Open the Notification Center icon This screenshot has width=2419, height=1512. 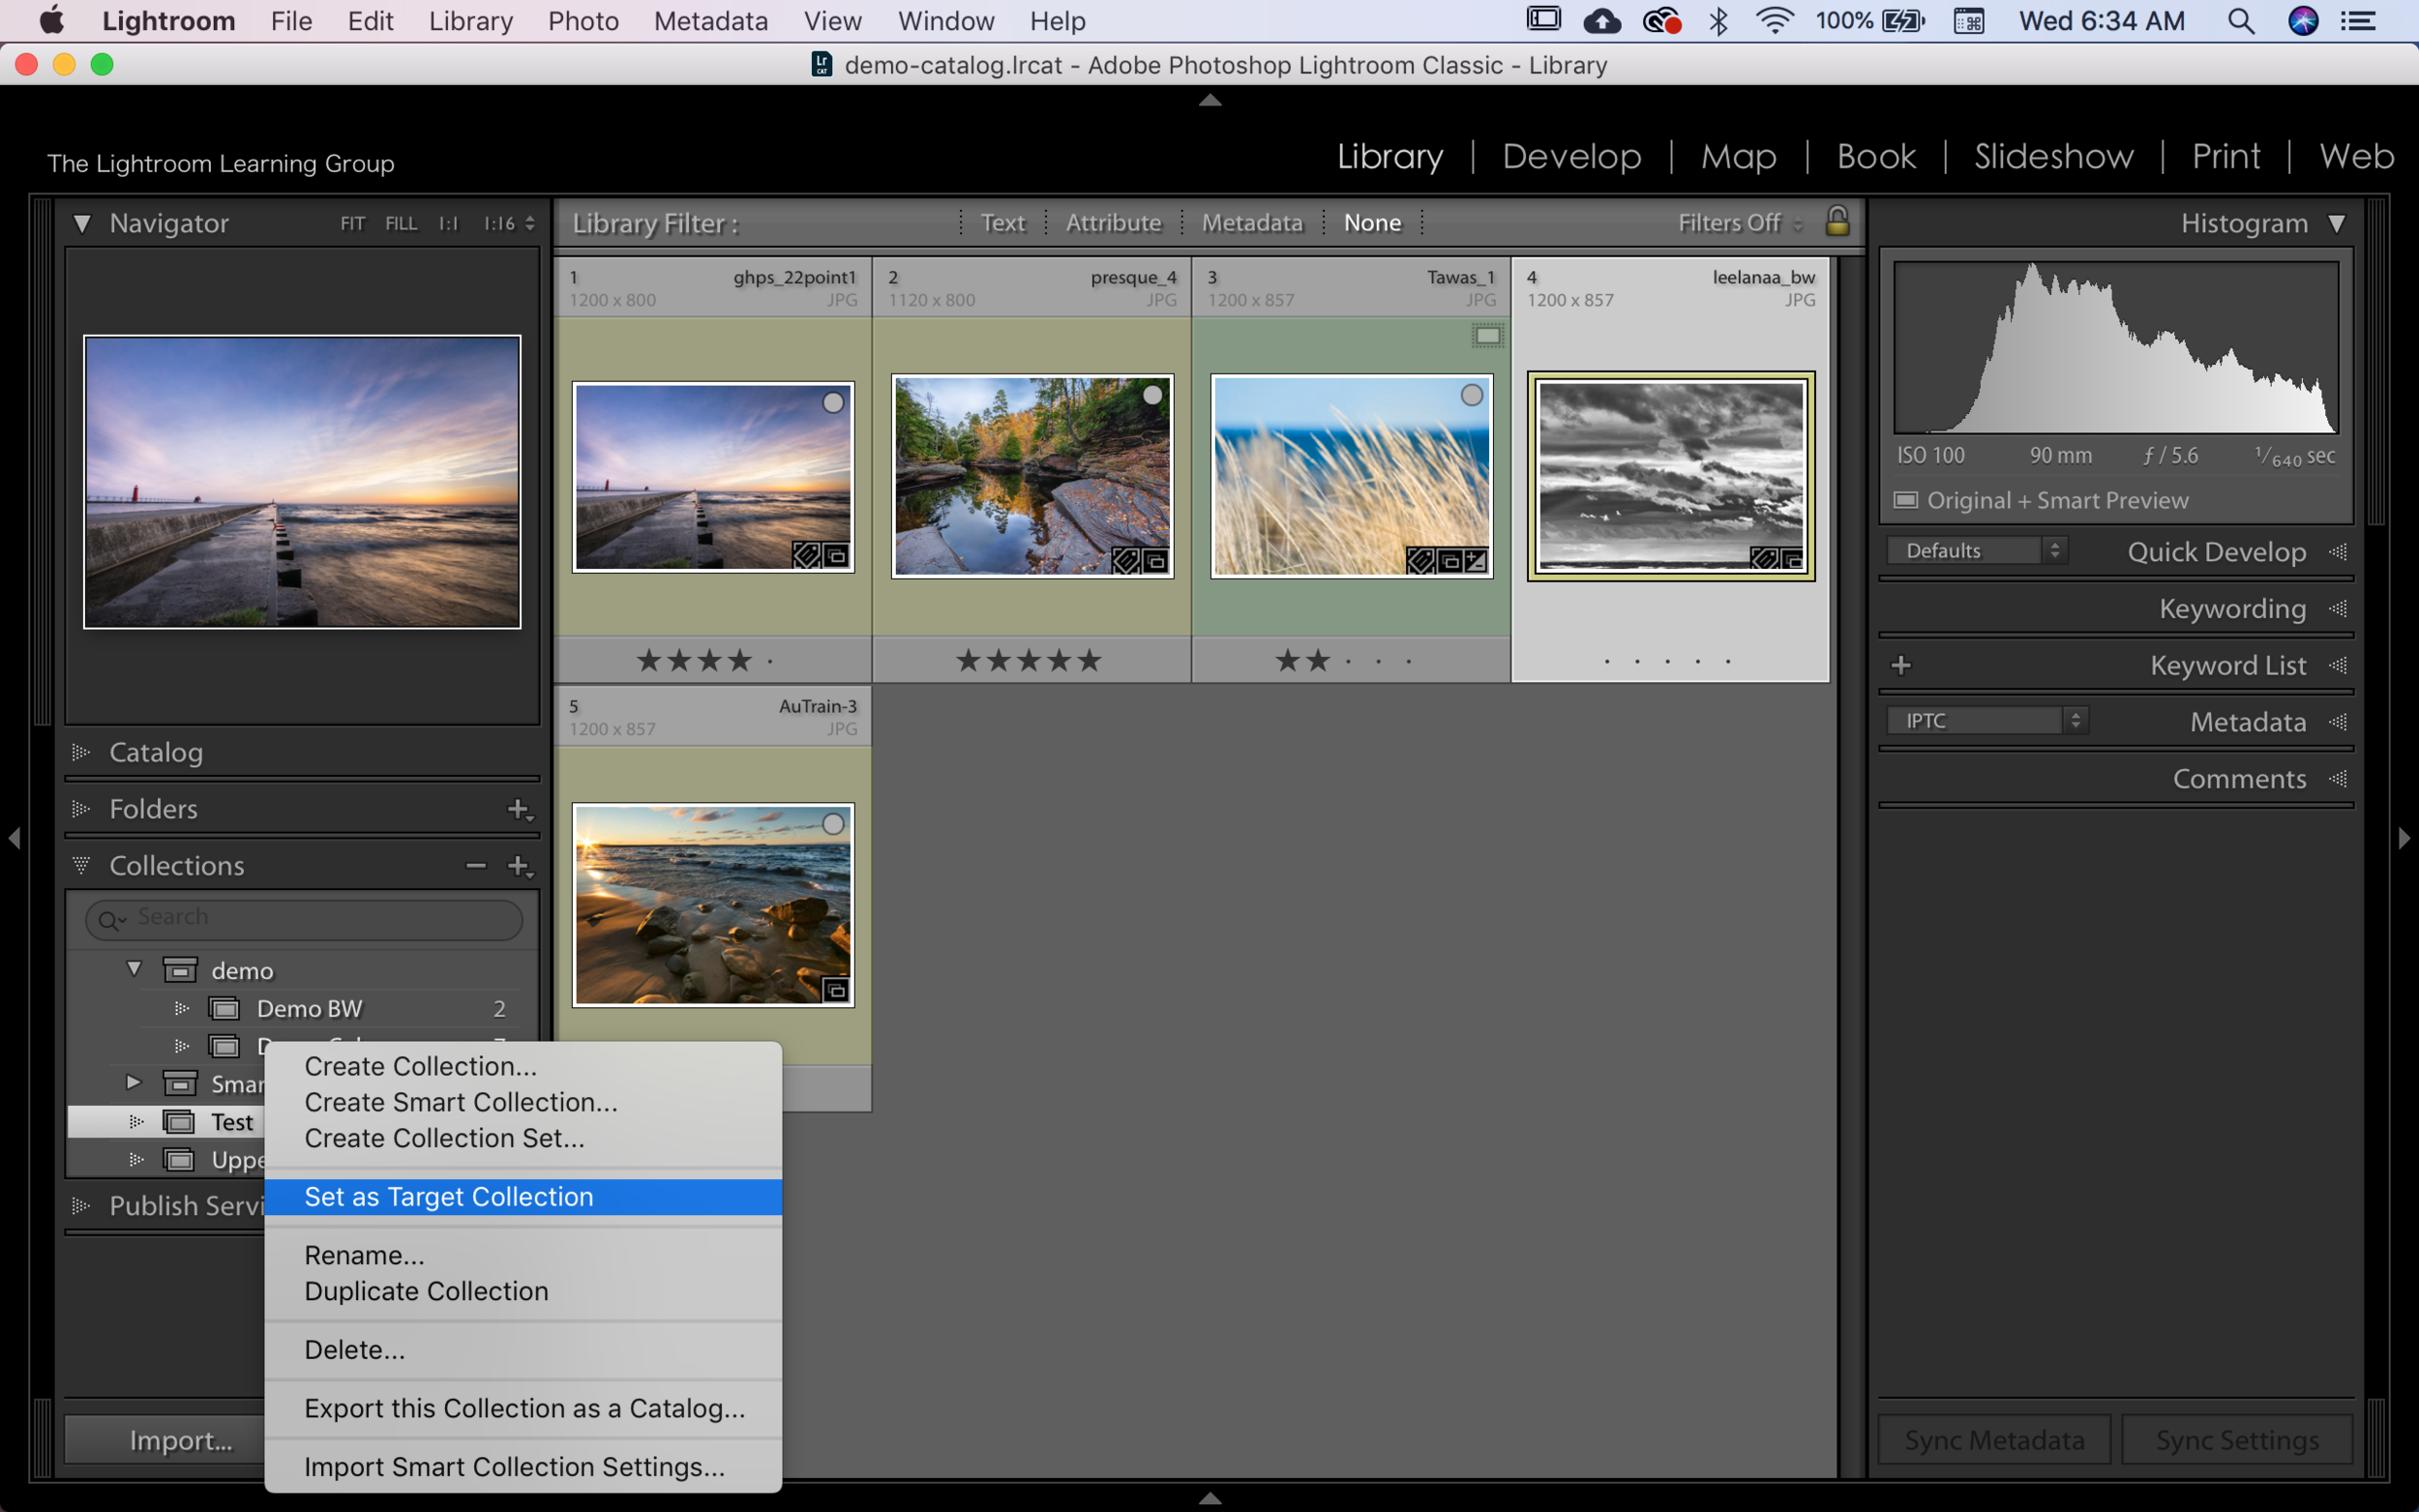pos(2359,21)
